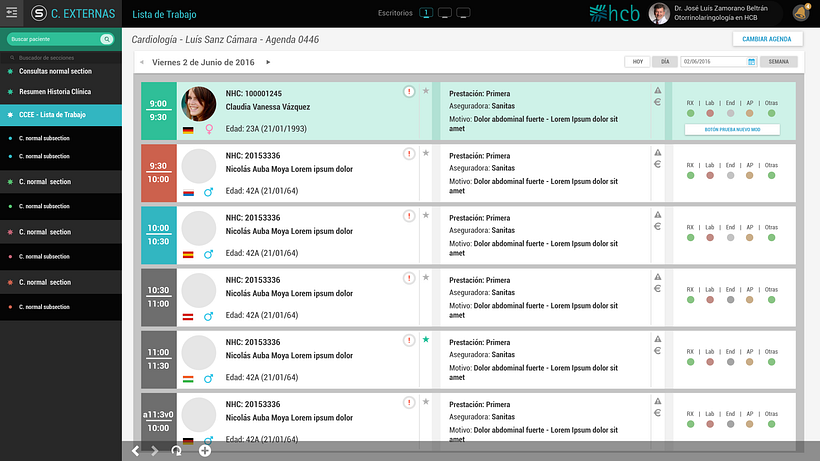820x461 pixels.
Task: Go to previous day arrow
Action: click(x=142, y=62)
